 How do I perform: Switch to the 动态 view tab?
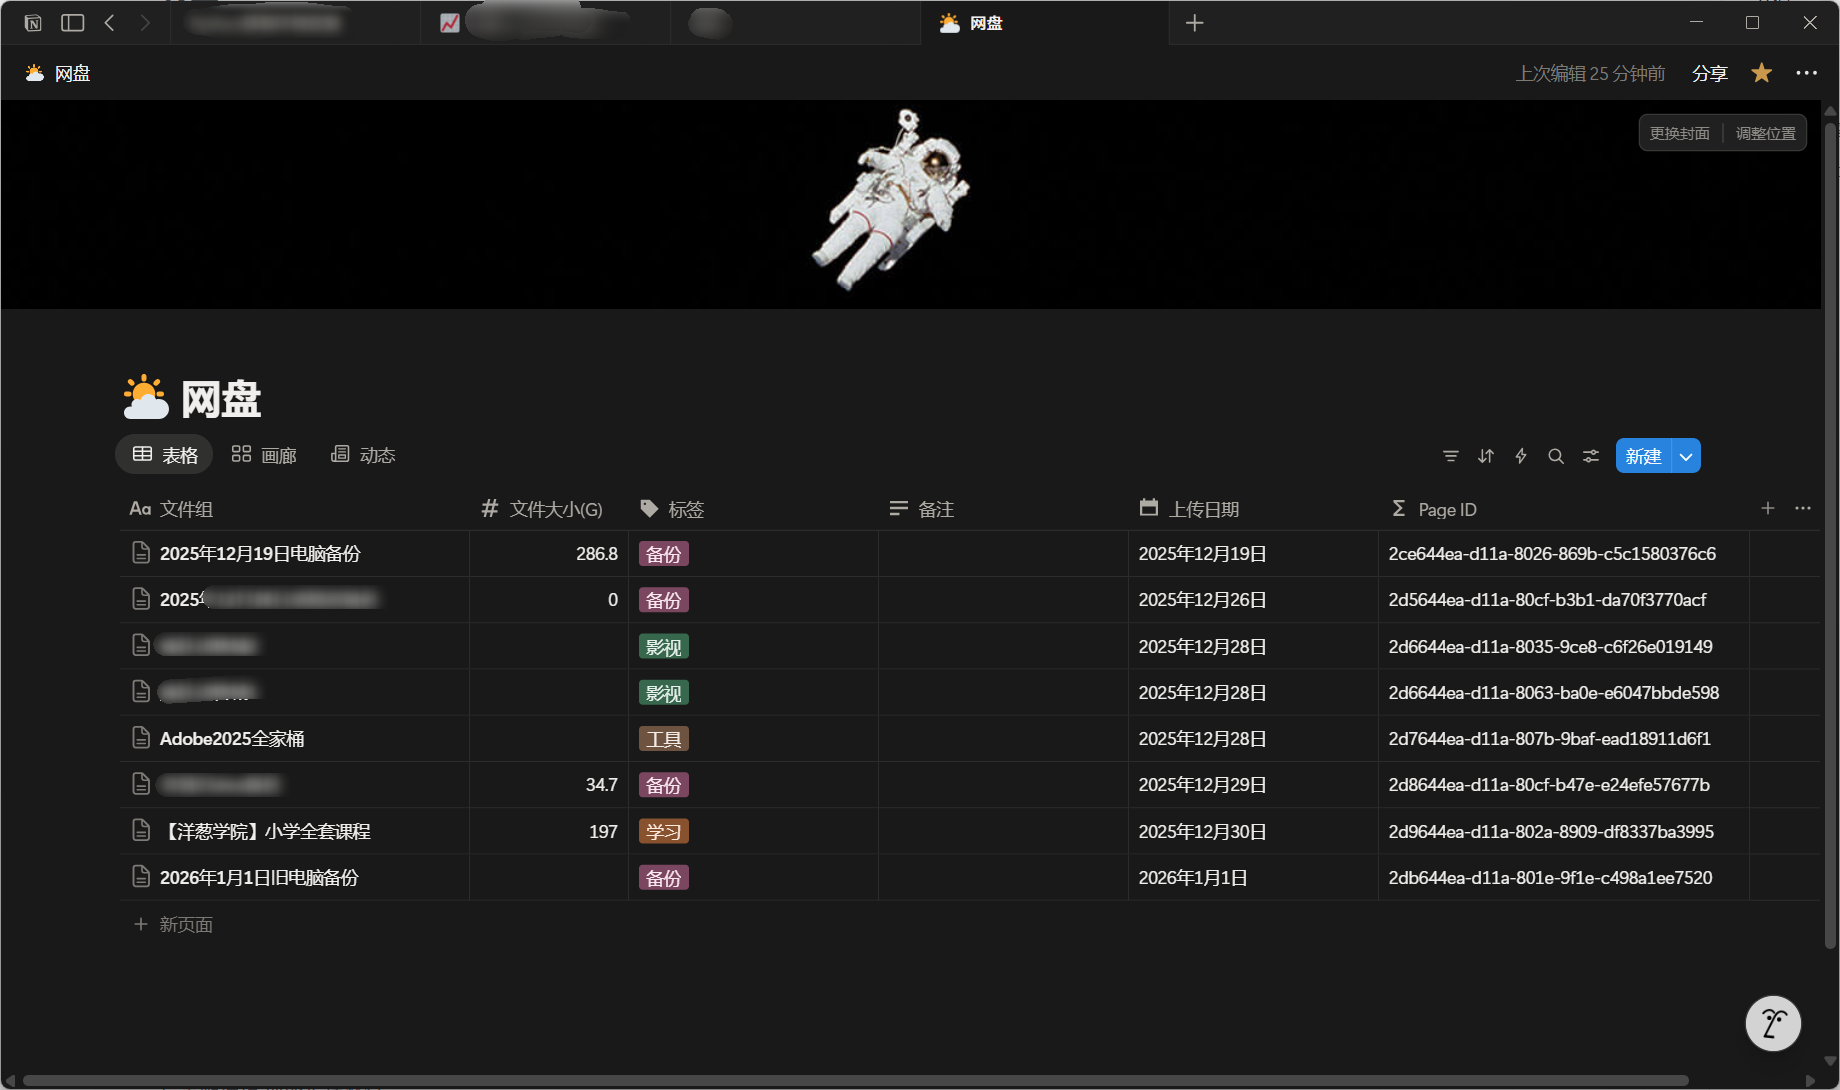tap(363, 455)
